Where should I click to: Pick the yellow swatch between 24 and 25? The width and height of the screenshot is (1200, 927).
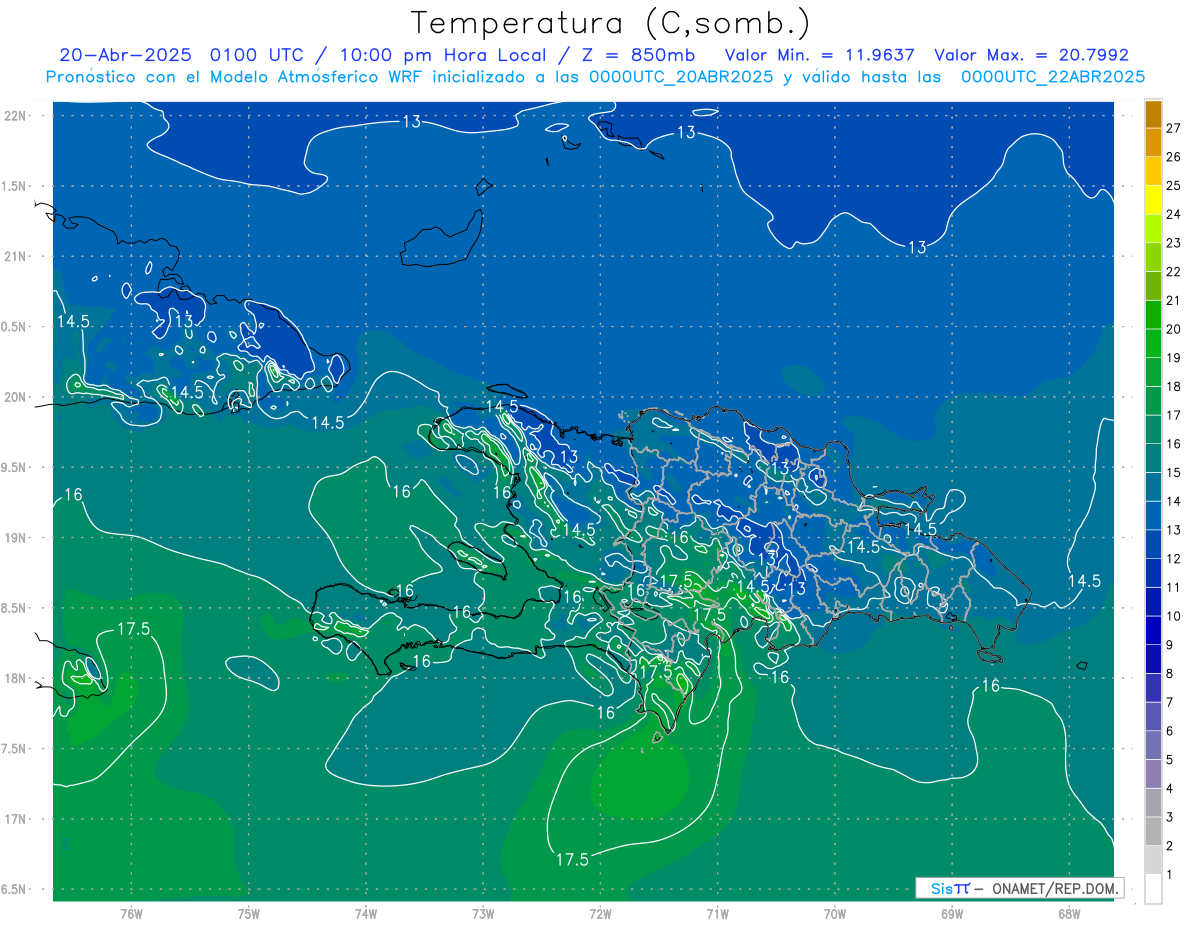[x=1153, y=201]
